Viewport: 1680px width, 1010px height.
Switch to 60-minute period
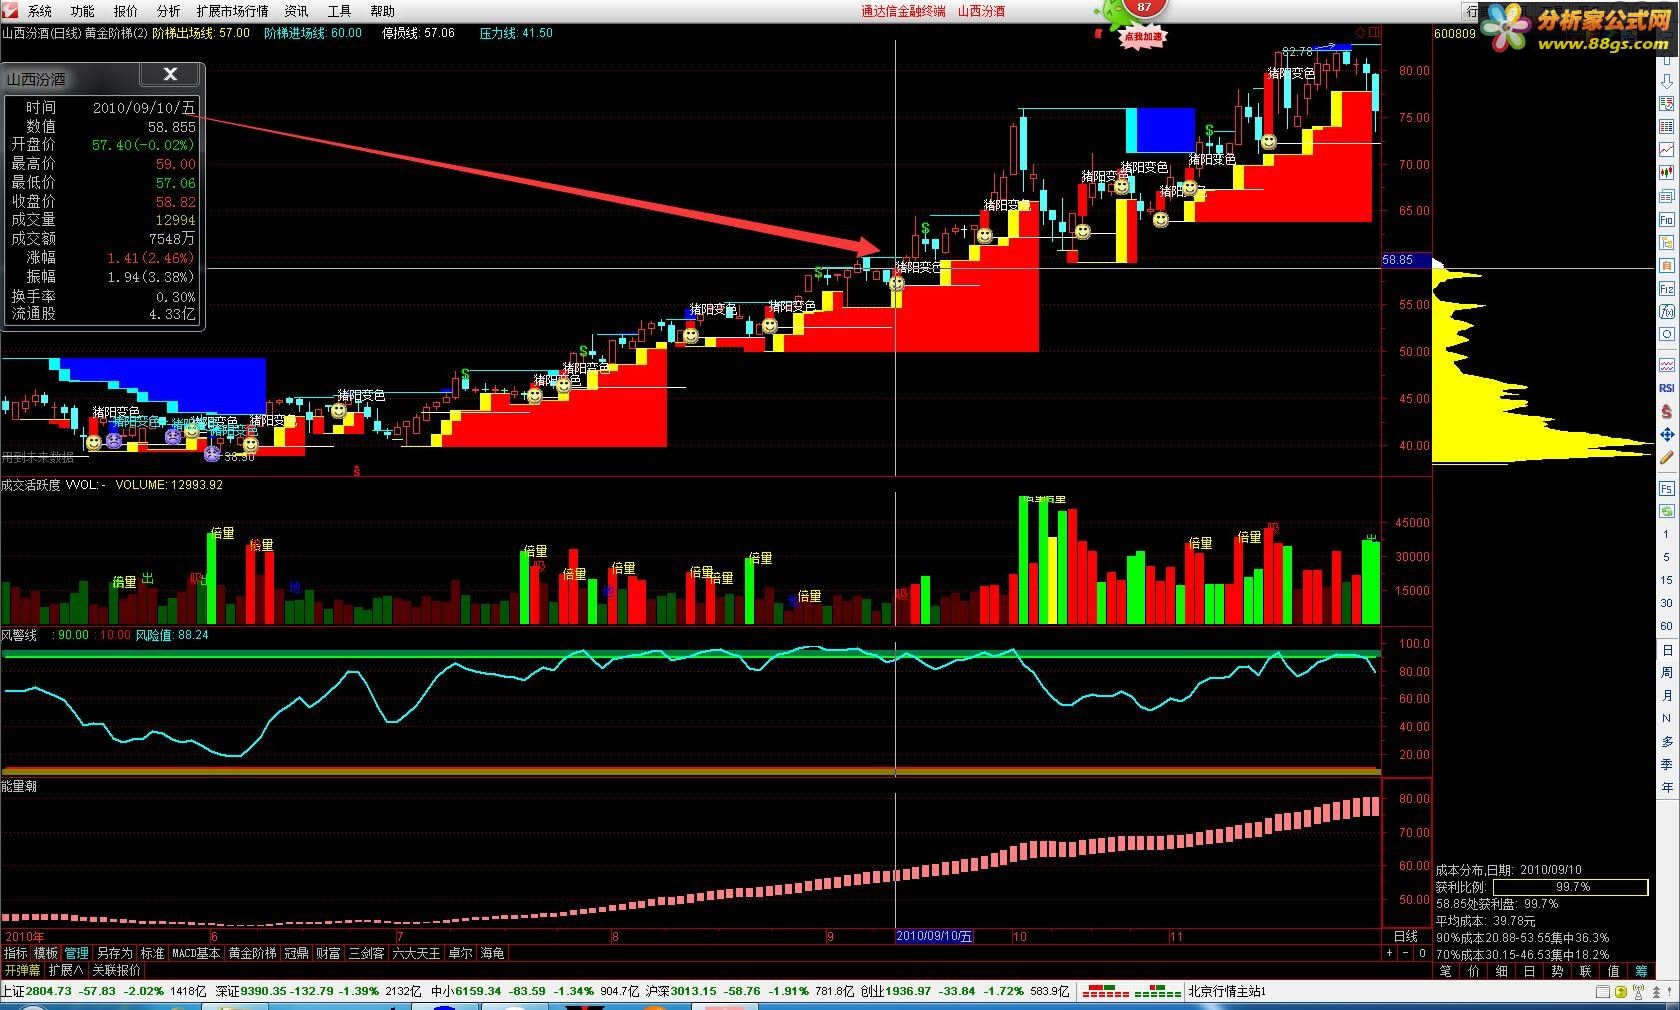pos(1666,627)
